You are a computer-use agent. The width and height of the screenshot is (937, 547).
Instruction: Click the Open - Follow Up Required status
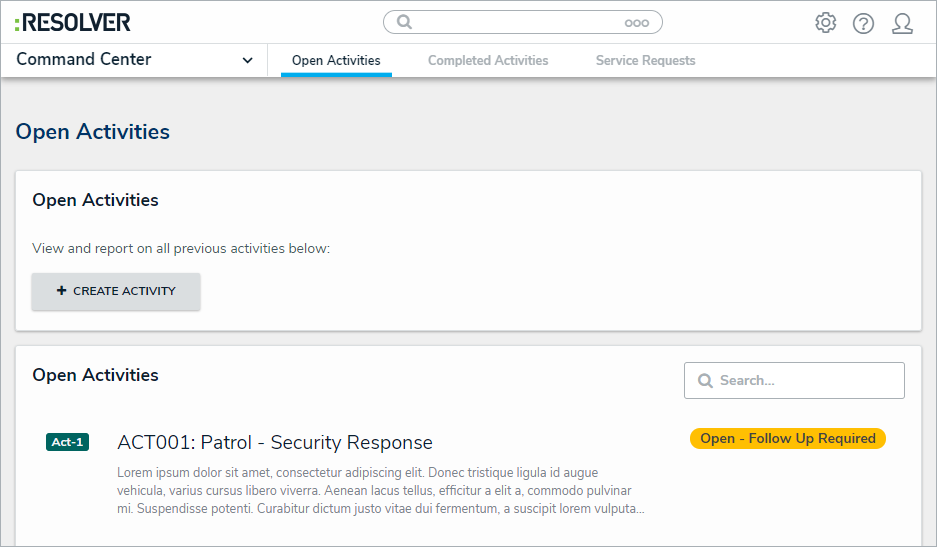tap(788, 439)
